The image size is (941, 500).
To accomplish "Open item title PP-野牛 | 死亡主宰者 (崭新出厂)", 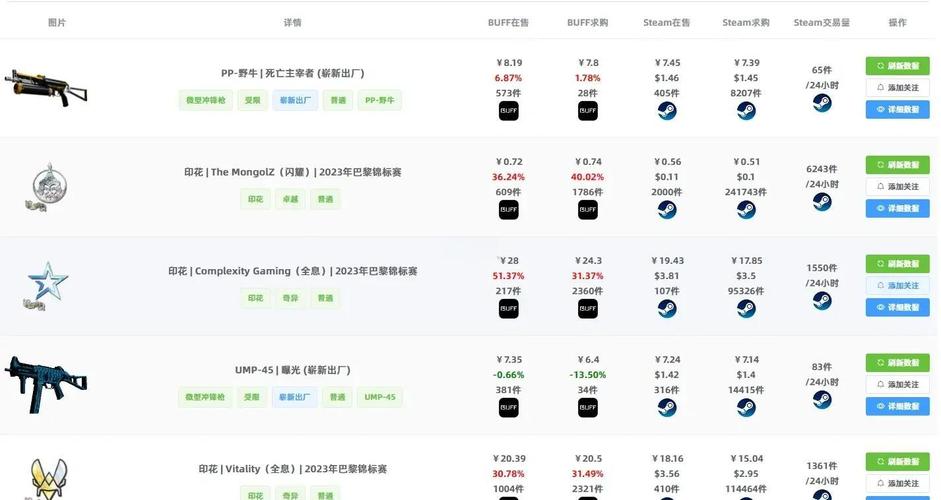I will point(292,73).
